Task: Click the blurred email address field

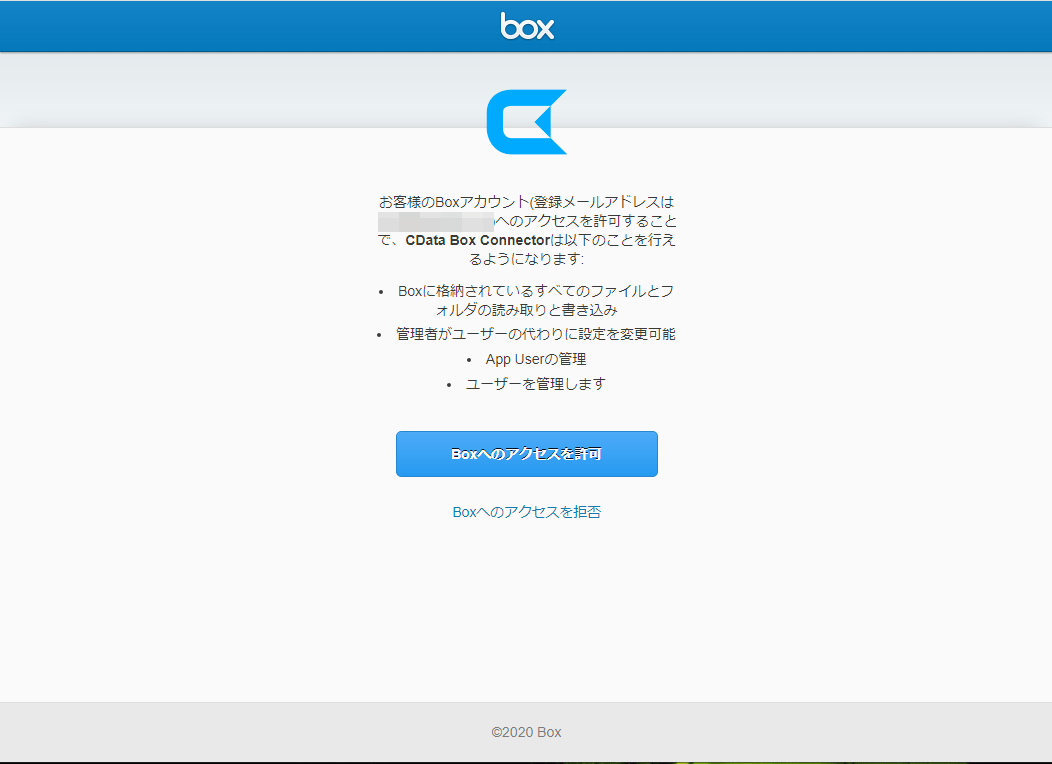Action: coord(436,221)
